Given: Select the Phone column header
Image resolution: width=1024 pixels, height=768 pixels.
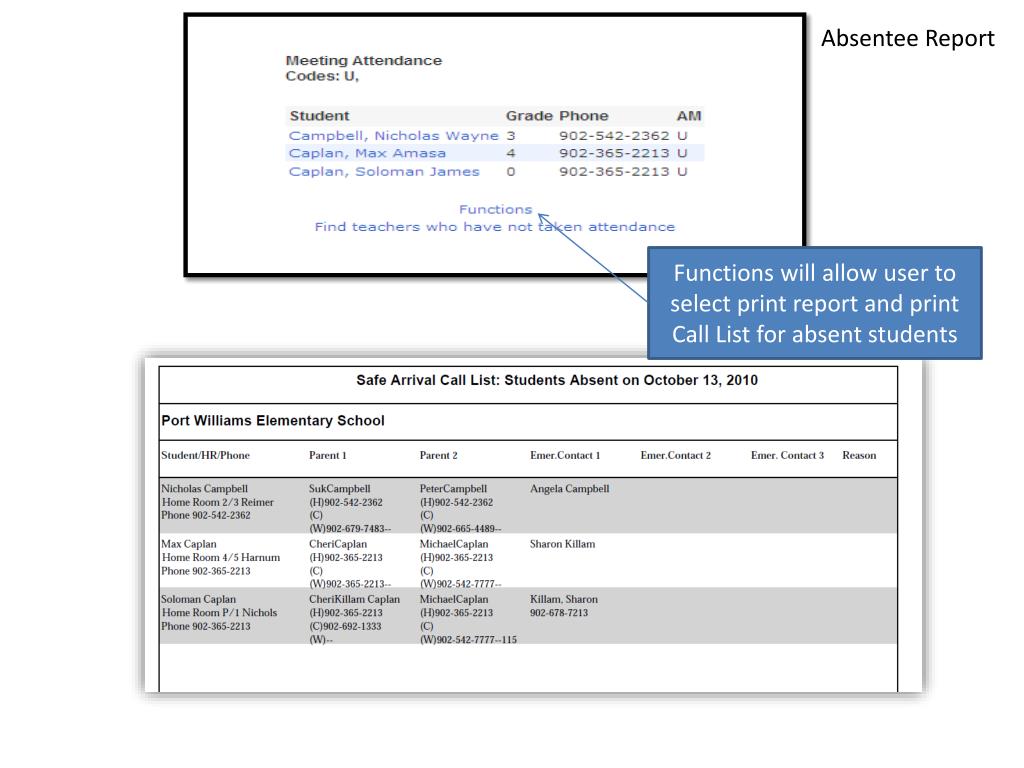Looking at the screenshot, I should 583,116.
